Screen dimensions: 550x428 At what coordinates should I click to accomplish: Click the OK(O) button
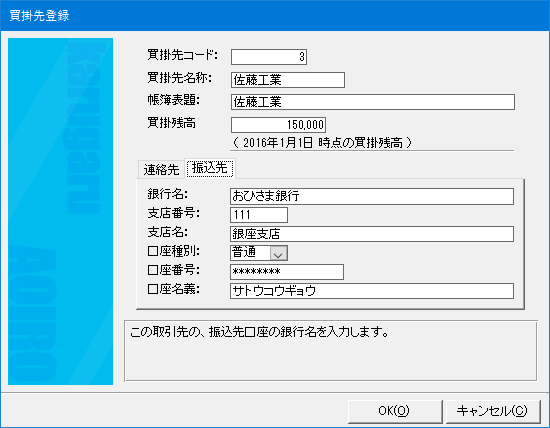[x=395, y=411]
